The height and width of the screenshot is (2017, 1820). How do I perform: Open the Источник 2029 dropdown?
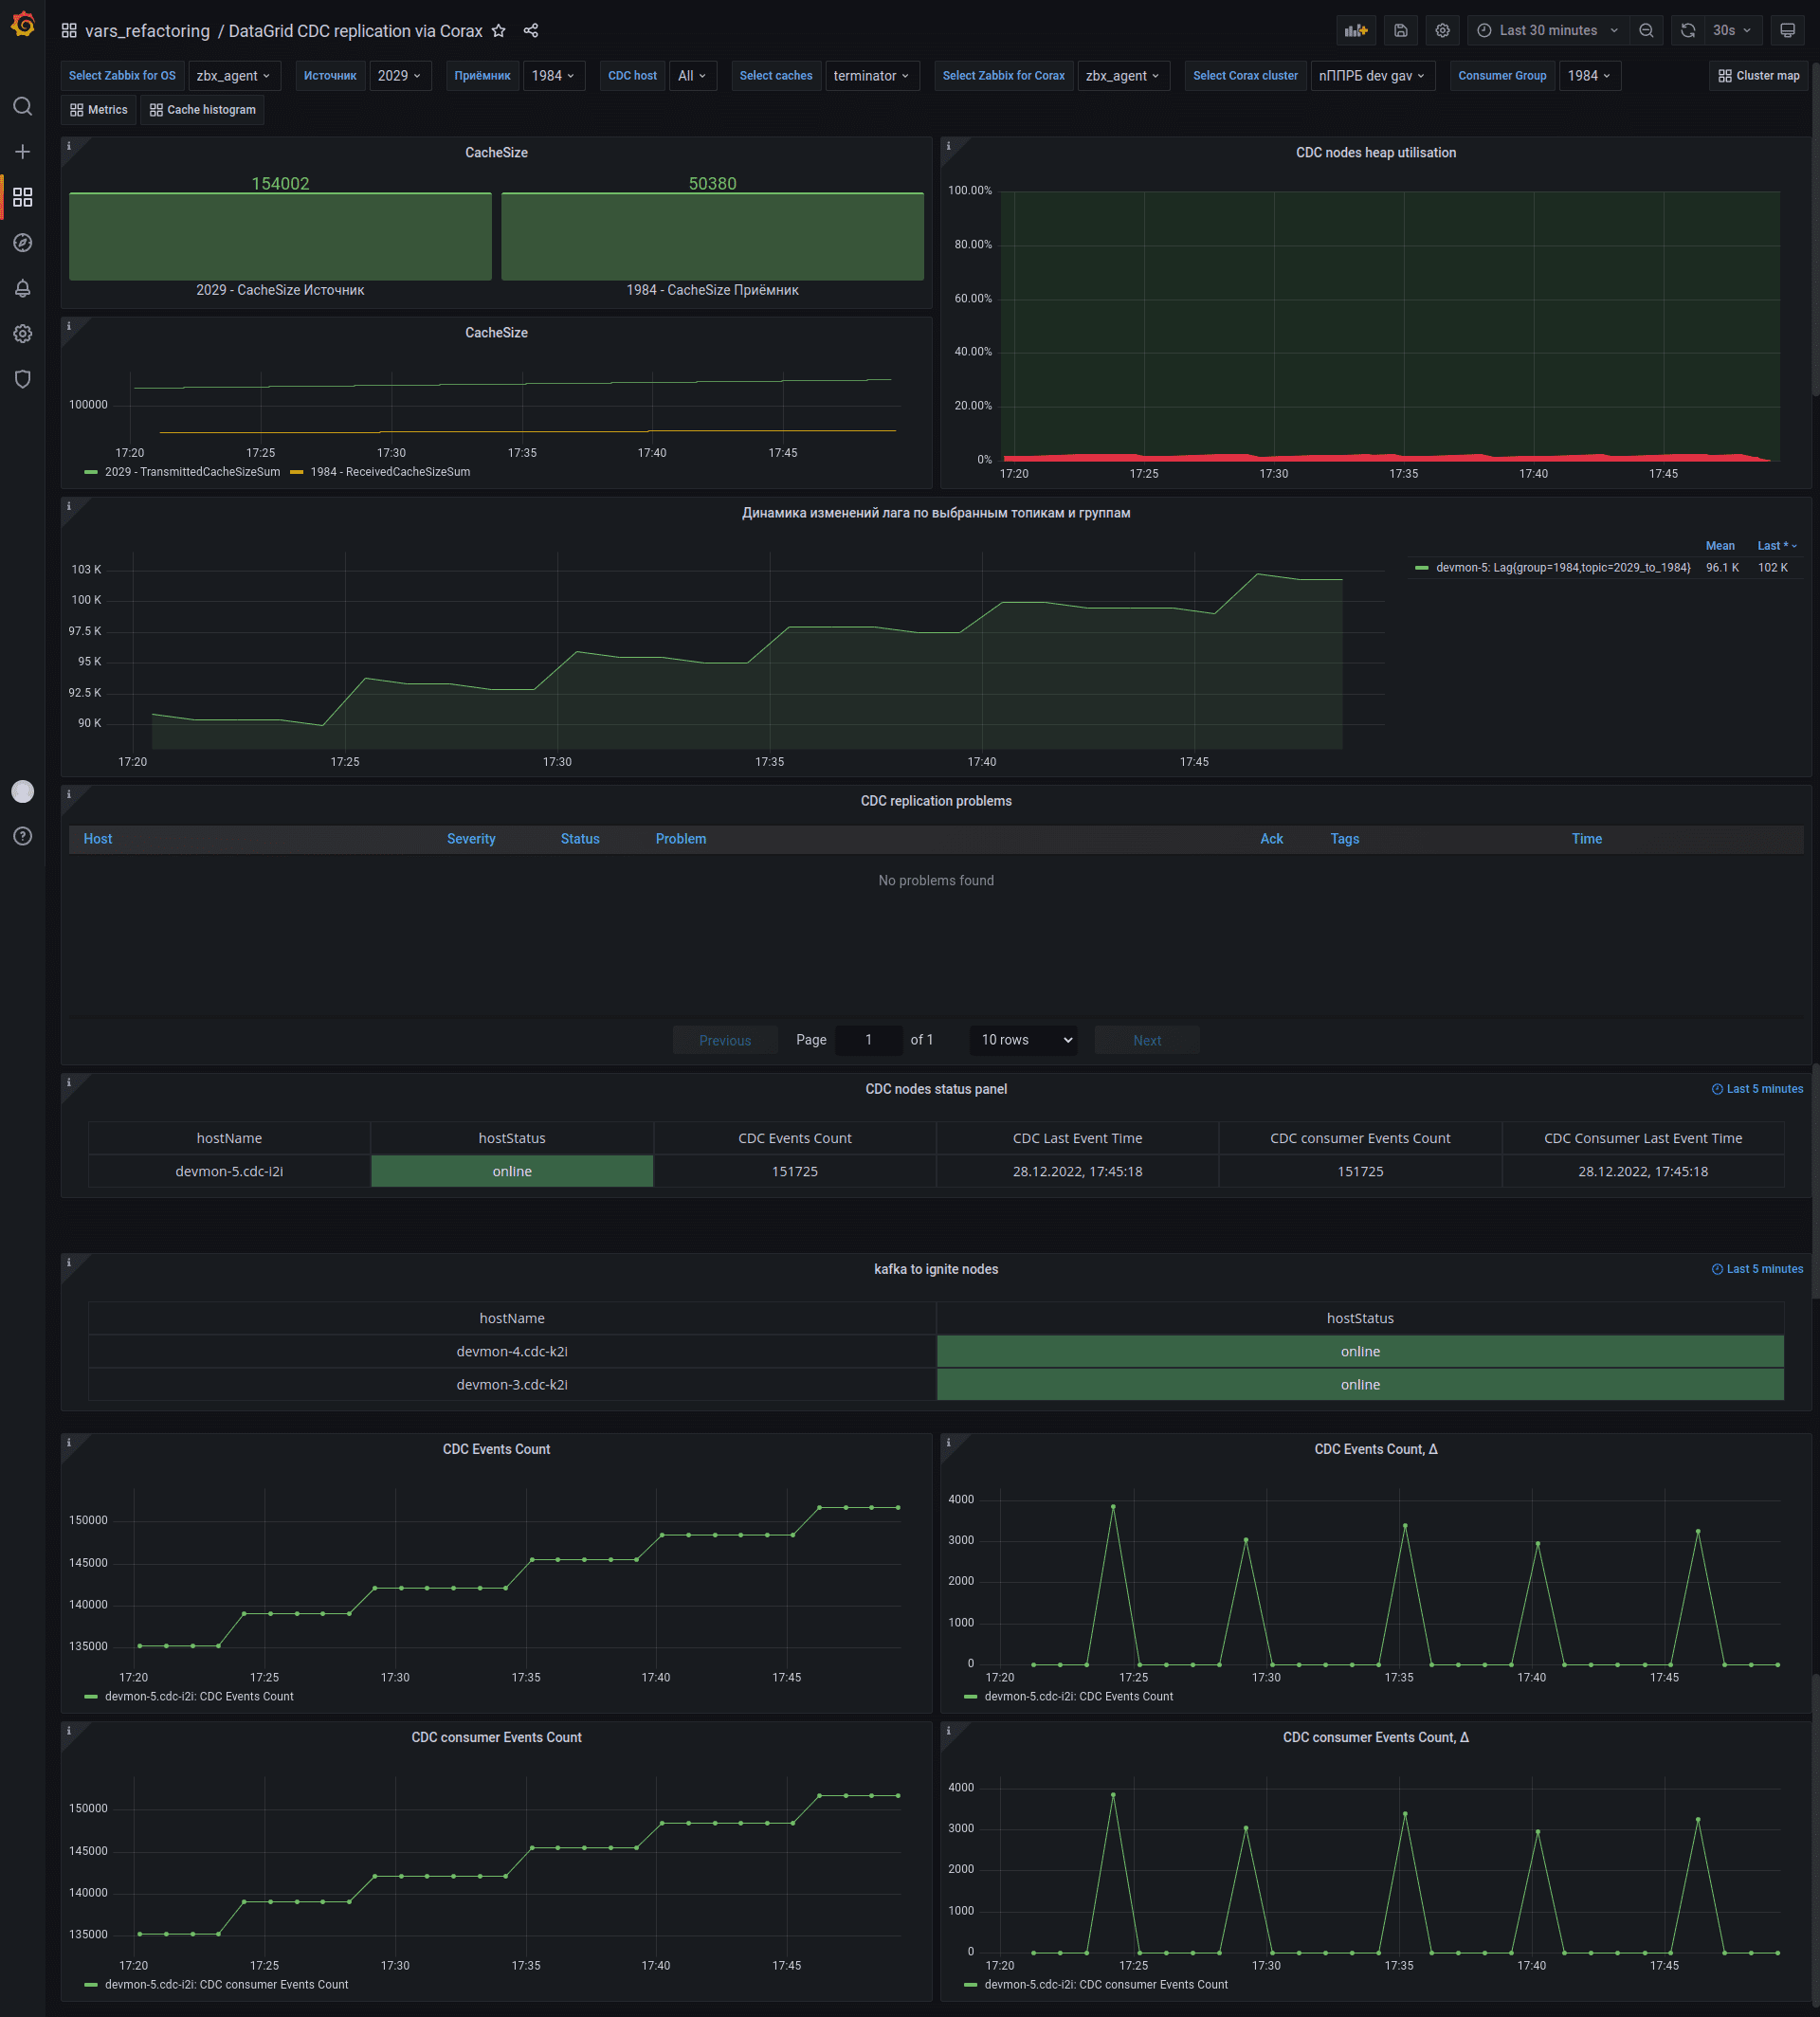pos(400,76)
